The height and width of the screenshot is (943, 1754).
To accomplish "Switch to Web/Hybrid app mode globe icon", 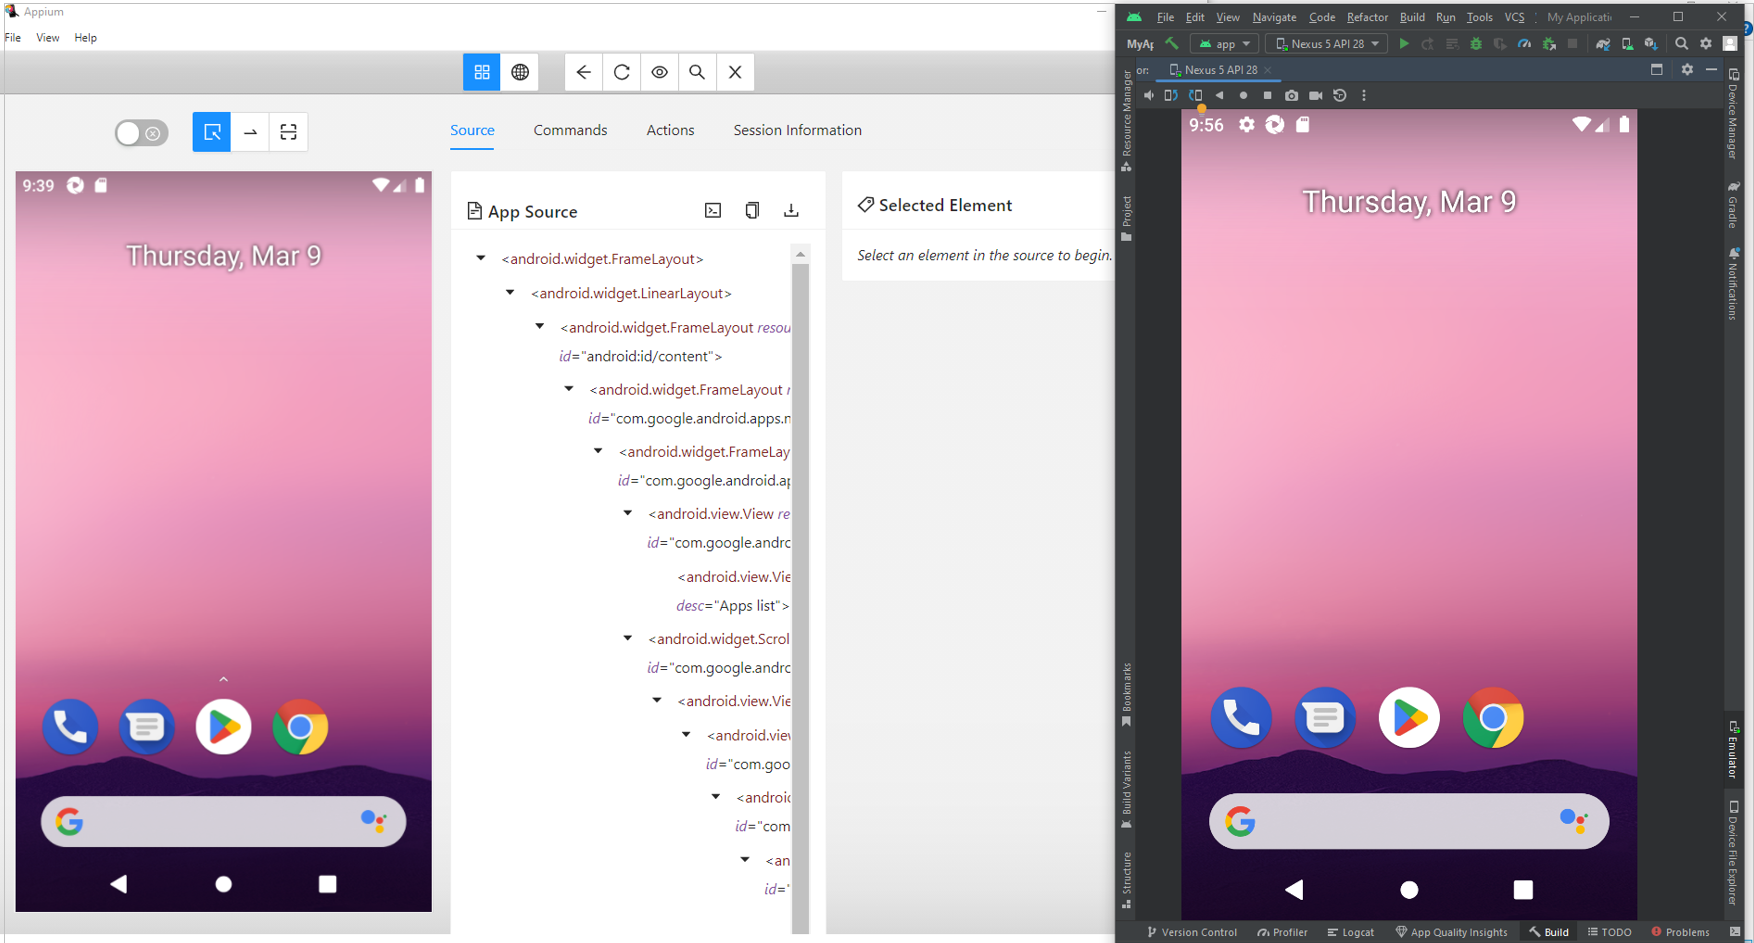I will (x=520, y=72).
